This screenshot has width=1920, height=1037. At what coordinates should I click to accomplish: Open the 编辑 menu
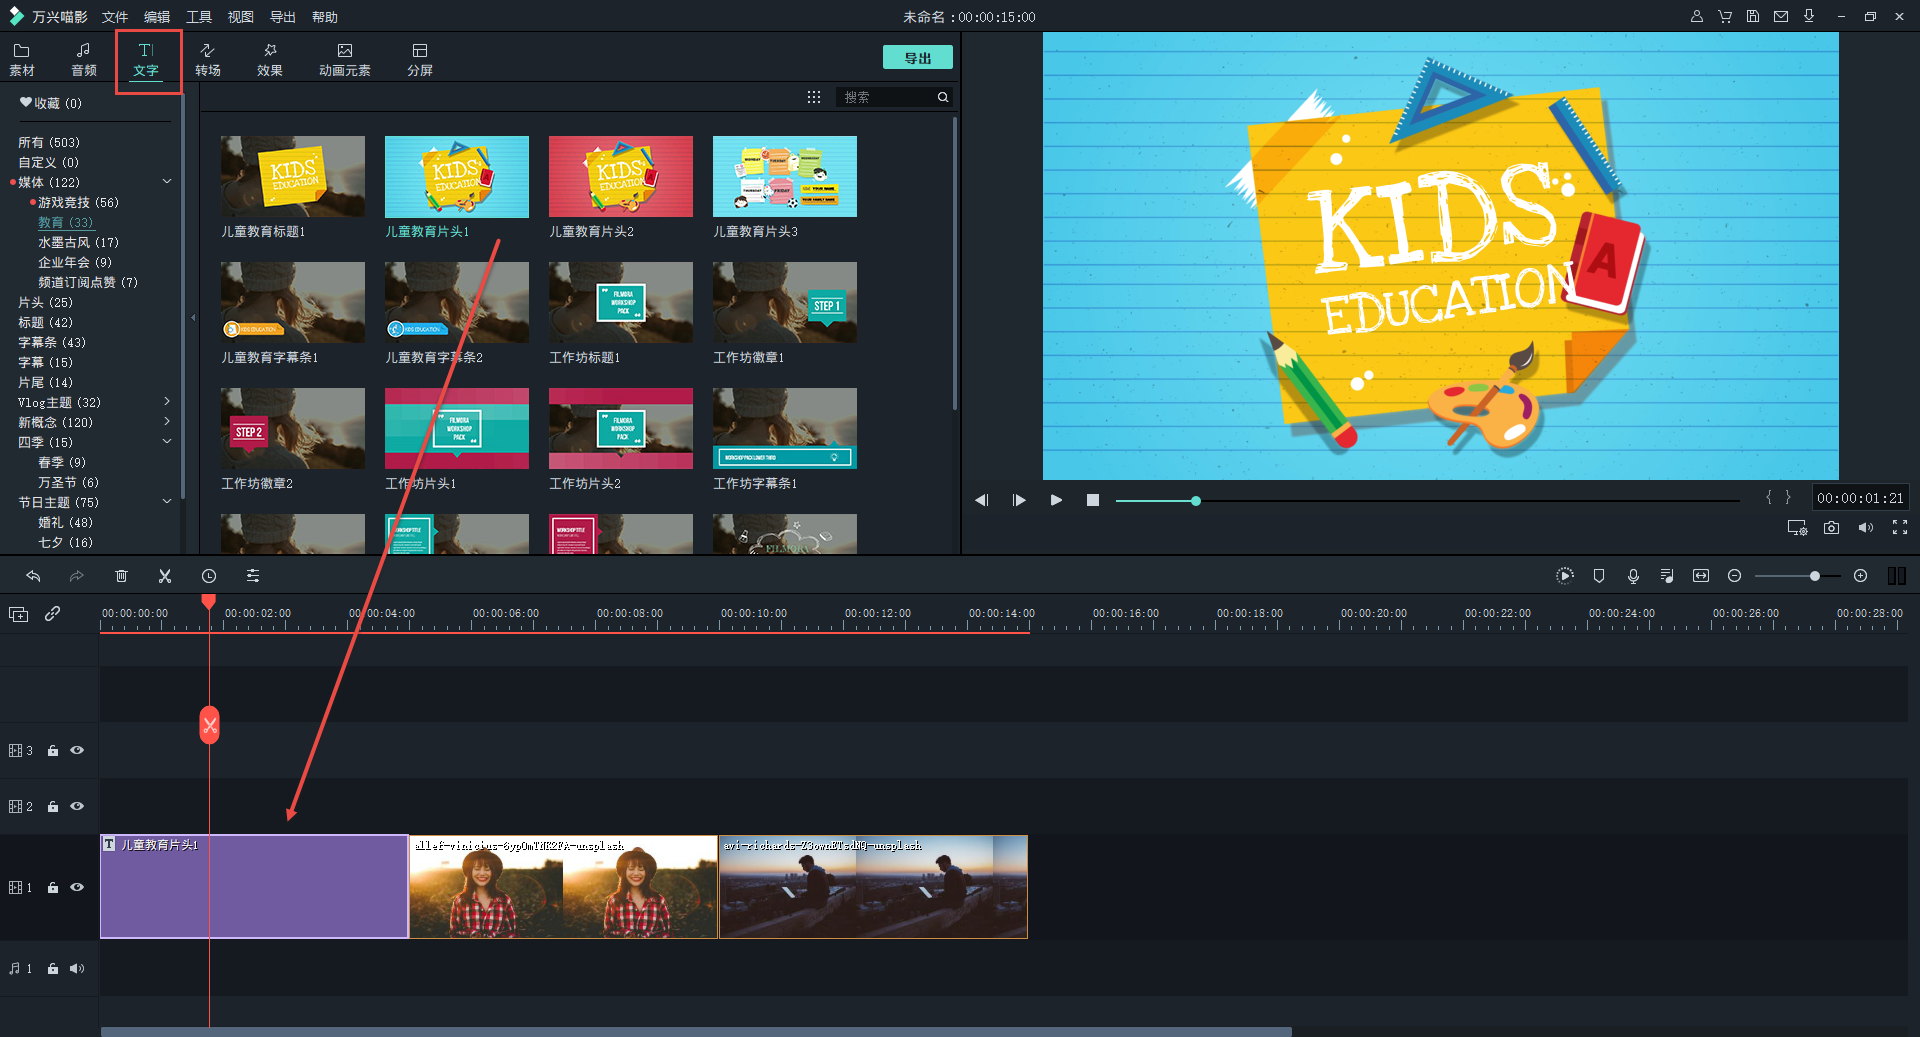click(x=157, y=17)
